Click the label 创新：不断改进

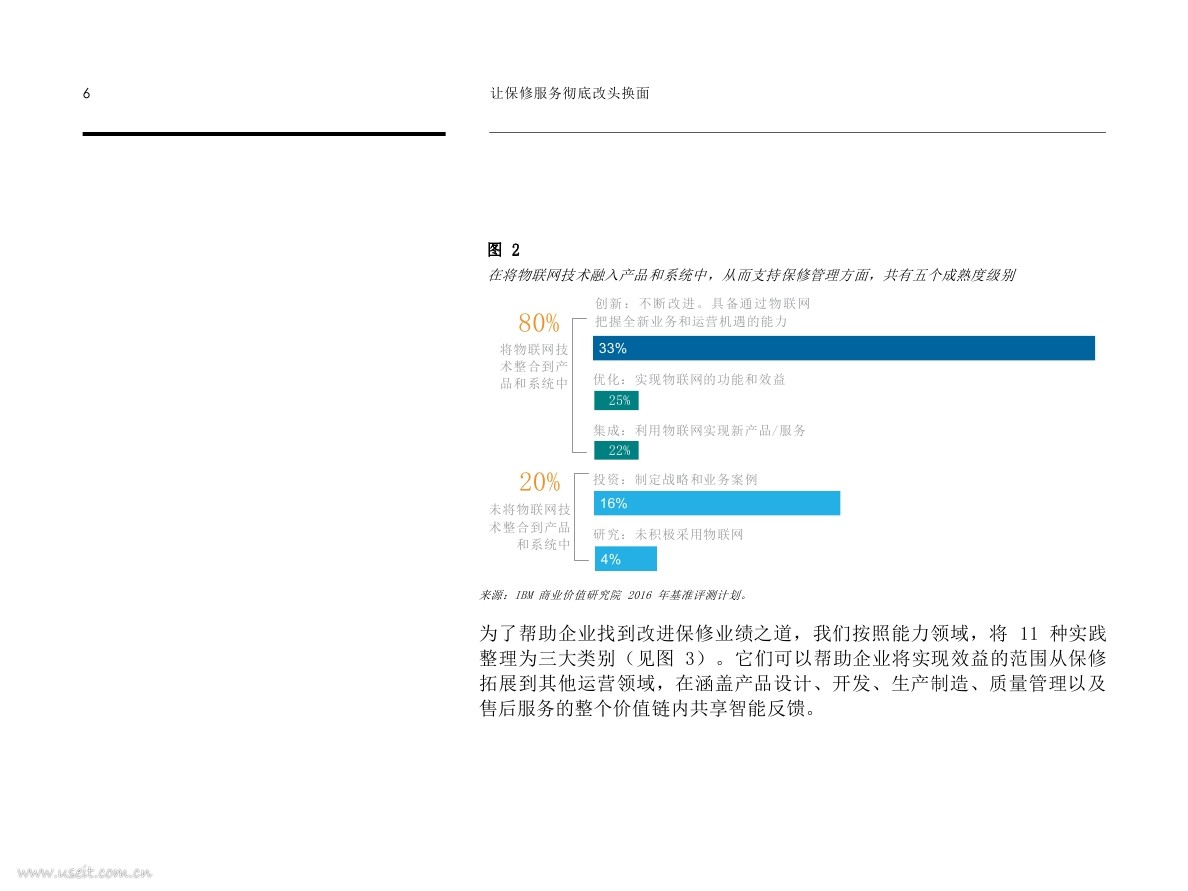click(702, 303)
